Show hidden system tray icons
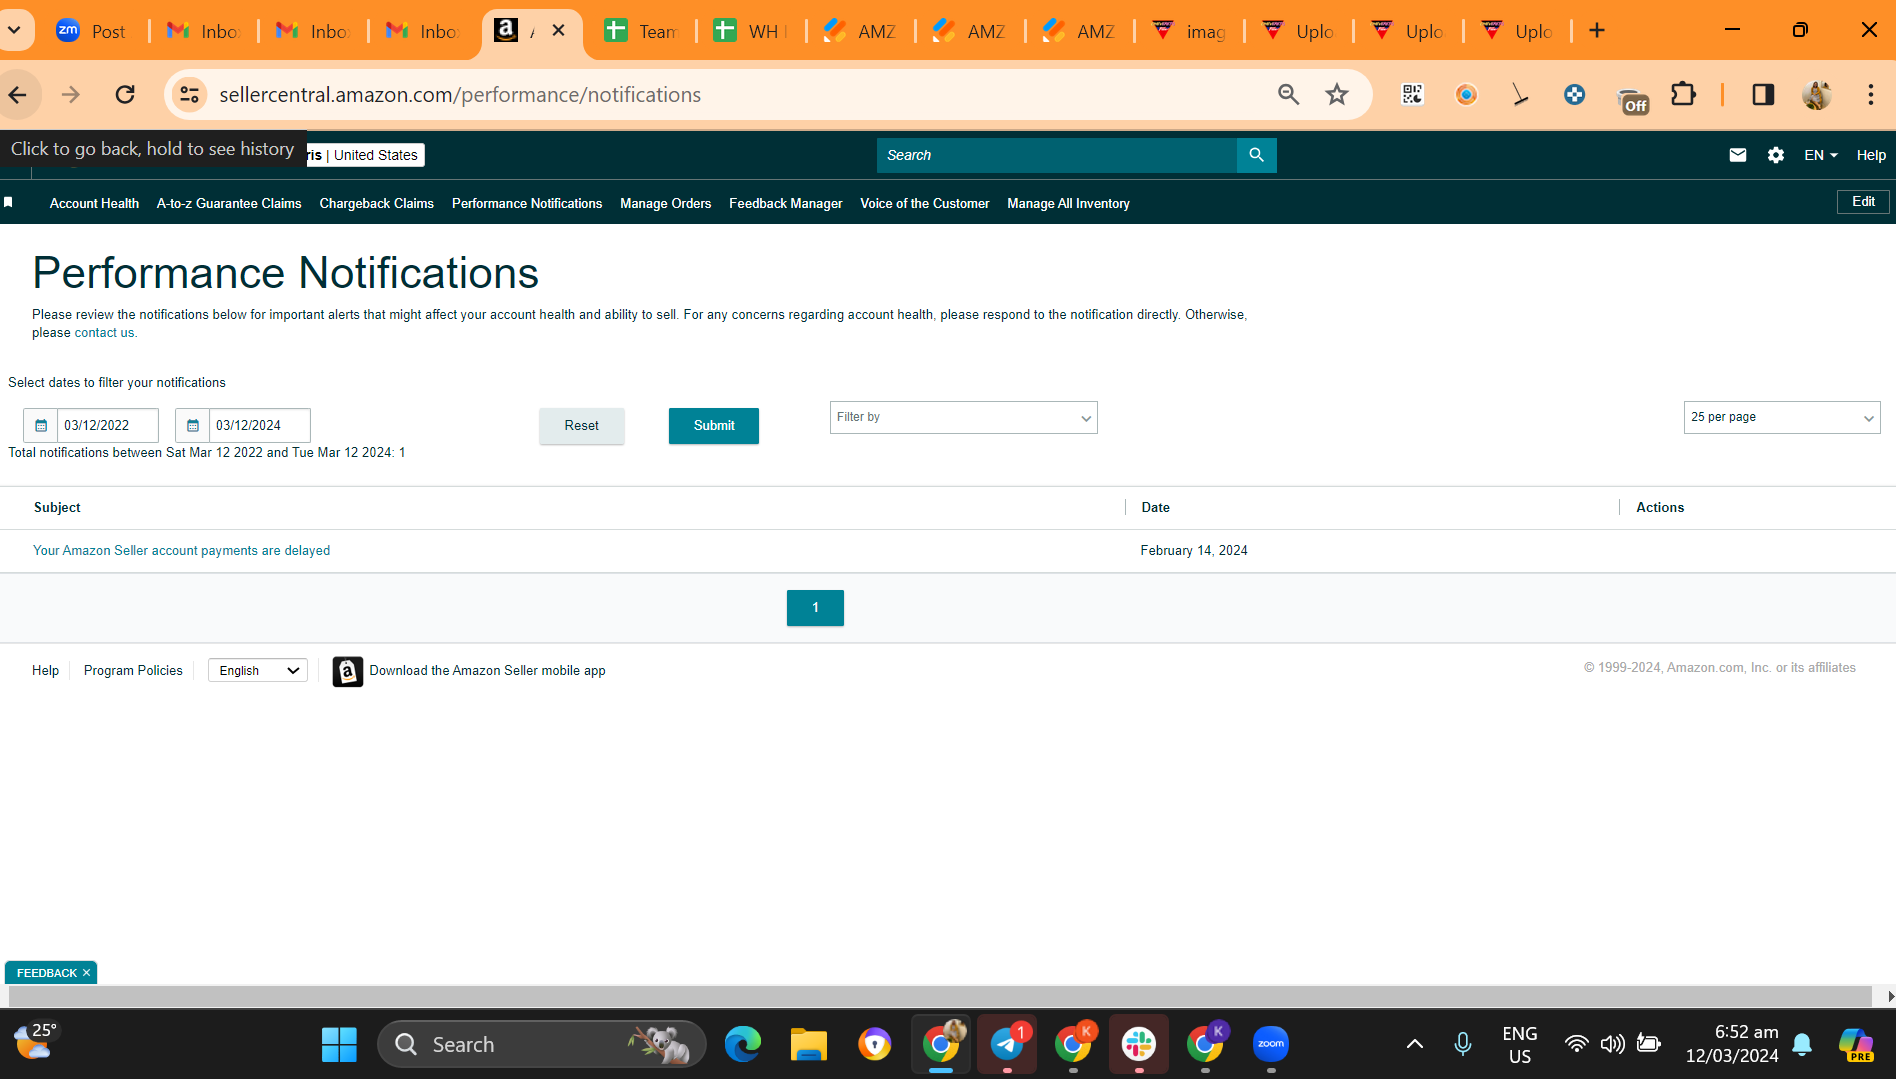This screenshot has height=1079, width=1896. tap(1414, 1045)
